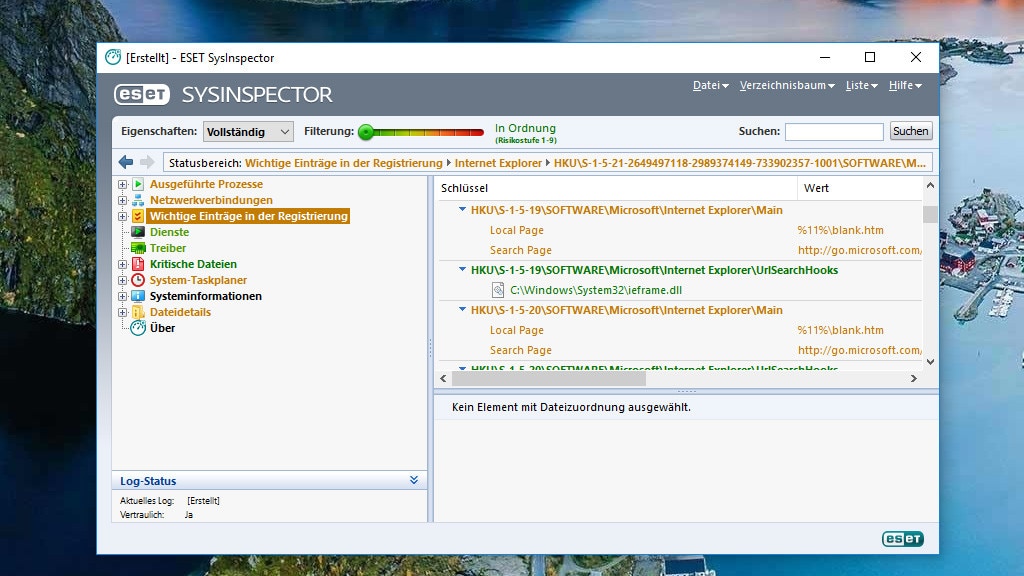This screenshot has width=1024, height=576.
Task: Click the grey forward navigation arrow
Action: click(148, 162)
